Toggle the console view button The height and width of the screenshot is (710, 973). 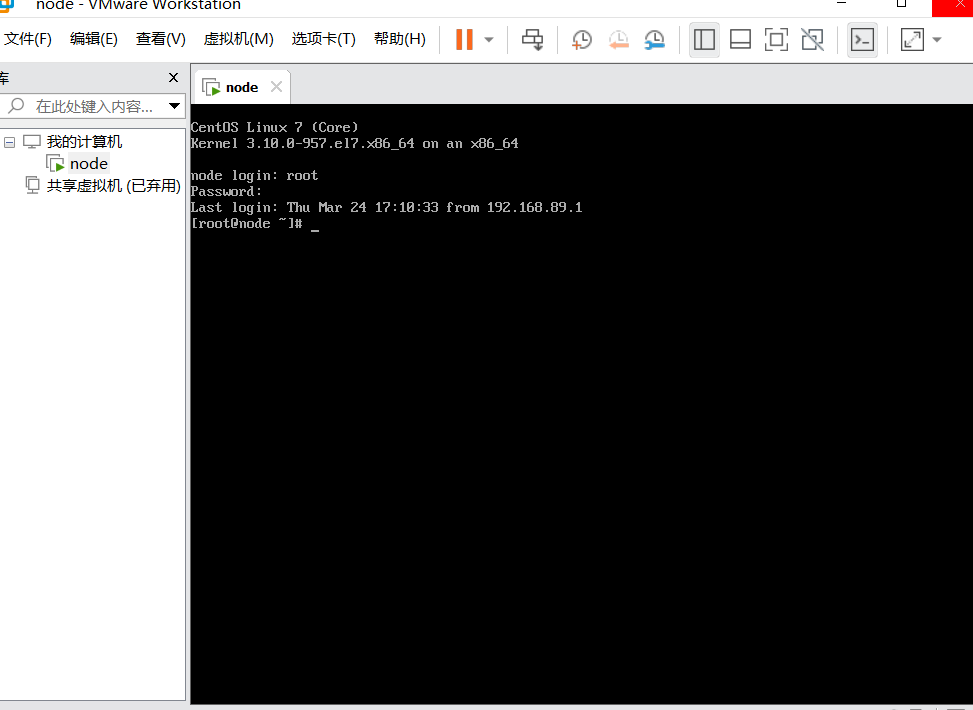click(x=863, y=40)
